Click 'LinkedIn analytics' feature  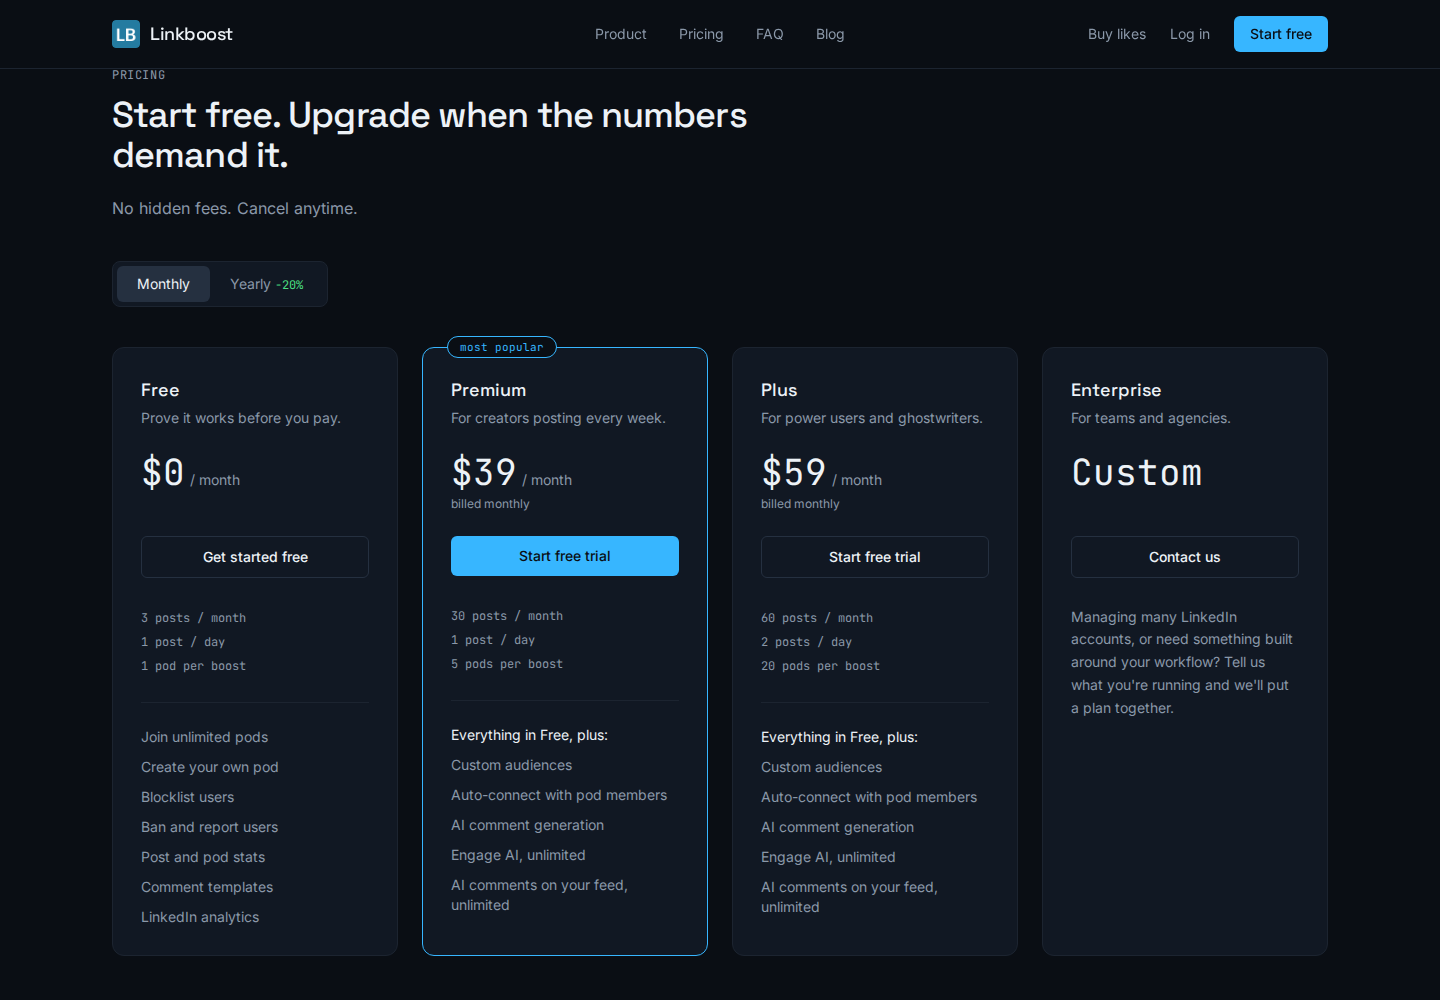(200, 917)
